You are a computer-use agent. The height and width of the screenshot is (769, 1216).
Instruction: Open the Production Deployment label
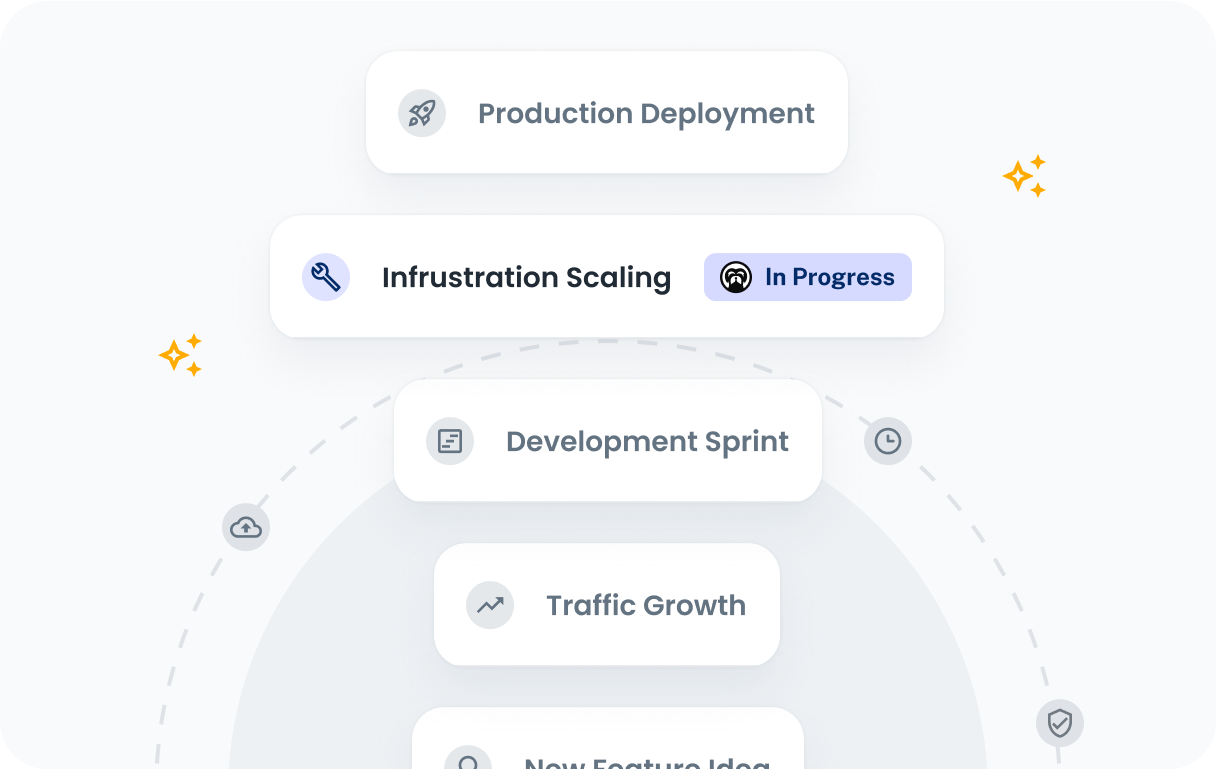click(x=646, y=113)
